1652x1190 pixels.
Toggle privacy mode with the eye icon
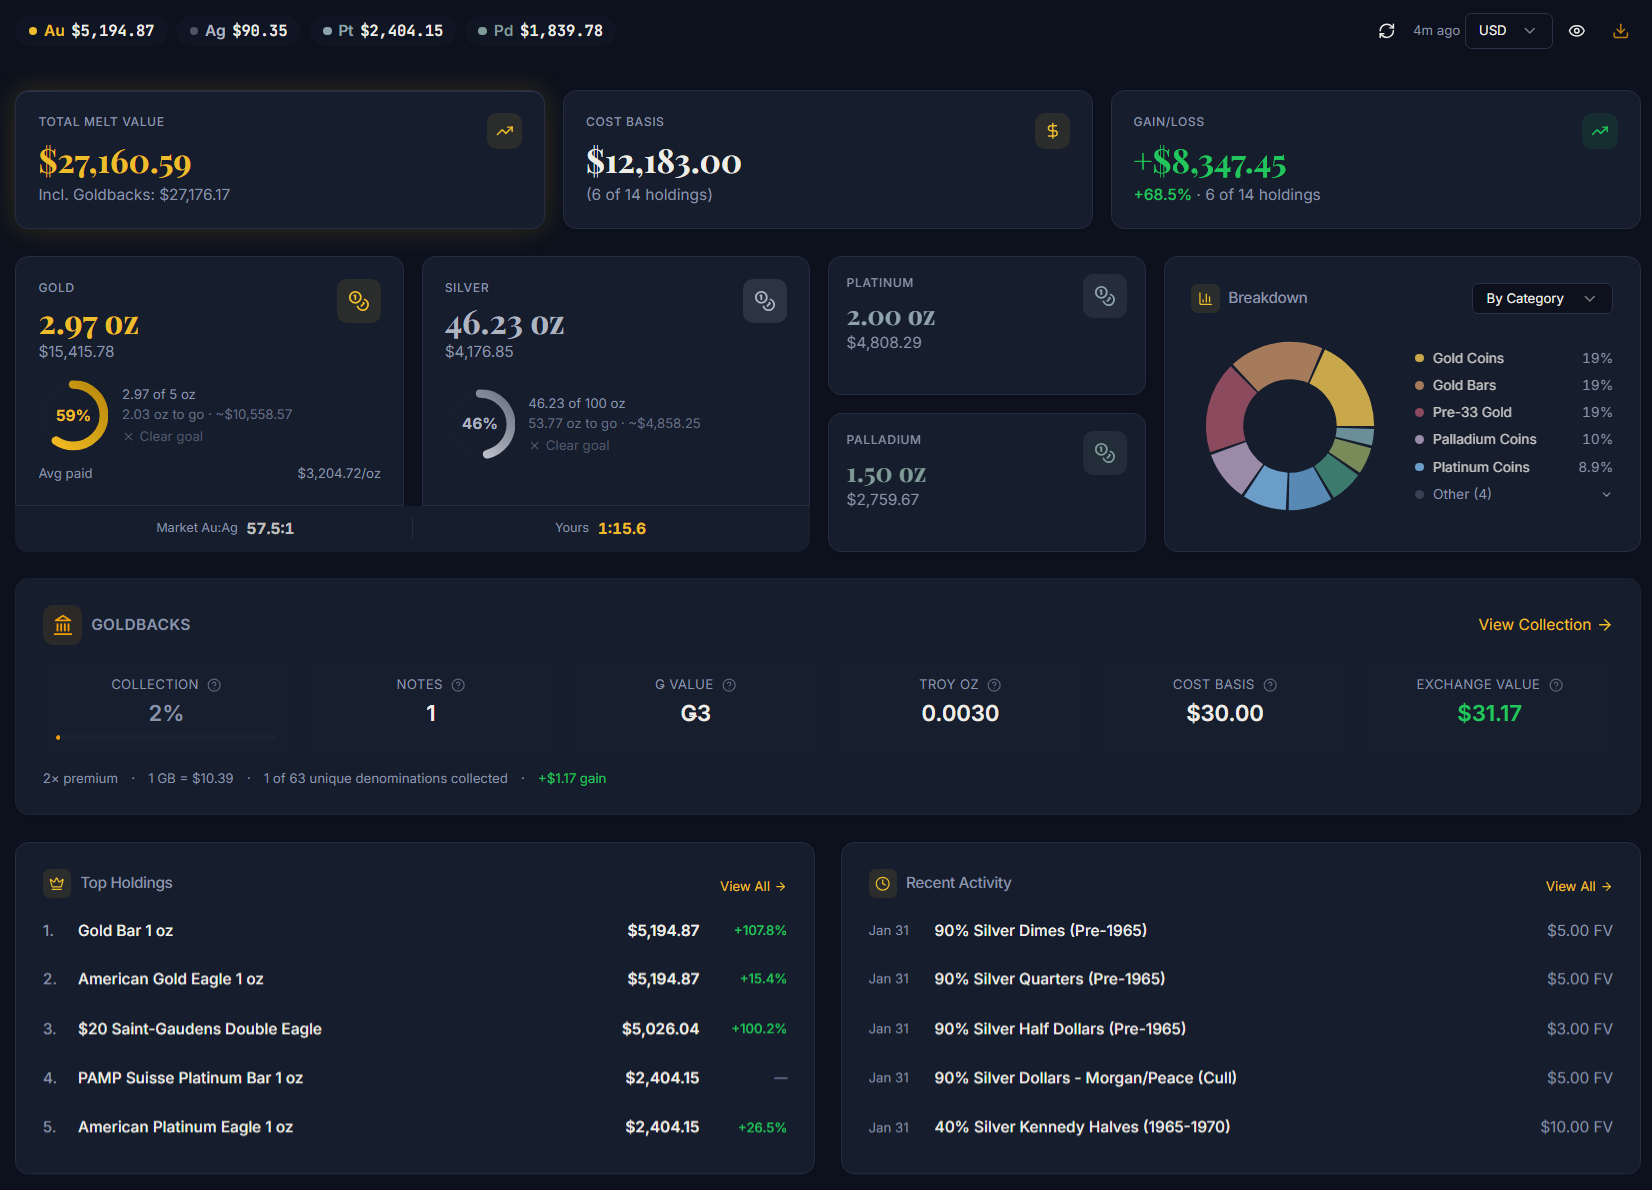(x=1577, y=31)
